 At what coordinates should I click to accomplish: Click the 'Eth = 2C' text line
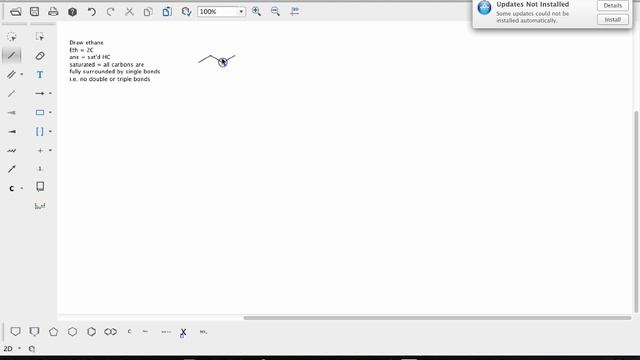[x=81, y=50]
